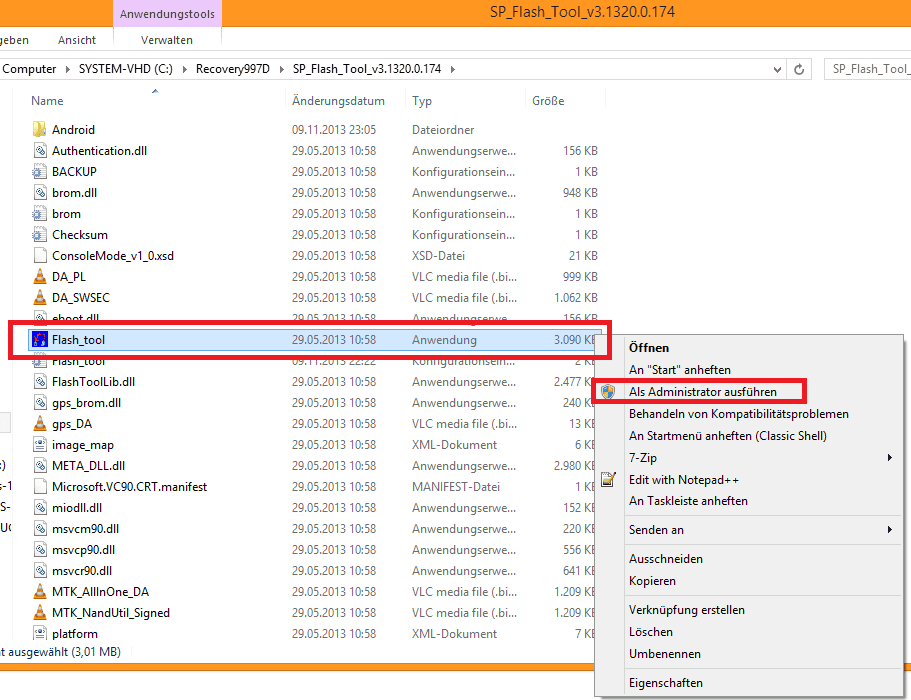This screenshot has width=911, height=700.
Task: Click the DA_PL VLC cone icon
Action: 40,277
